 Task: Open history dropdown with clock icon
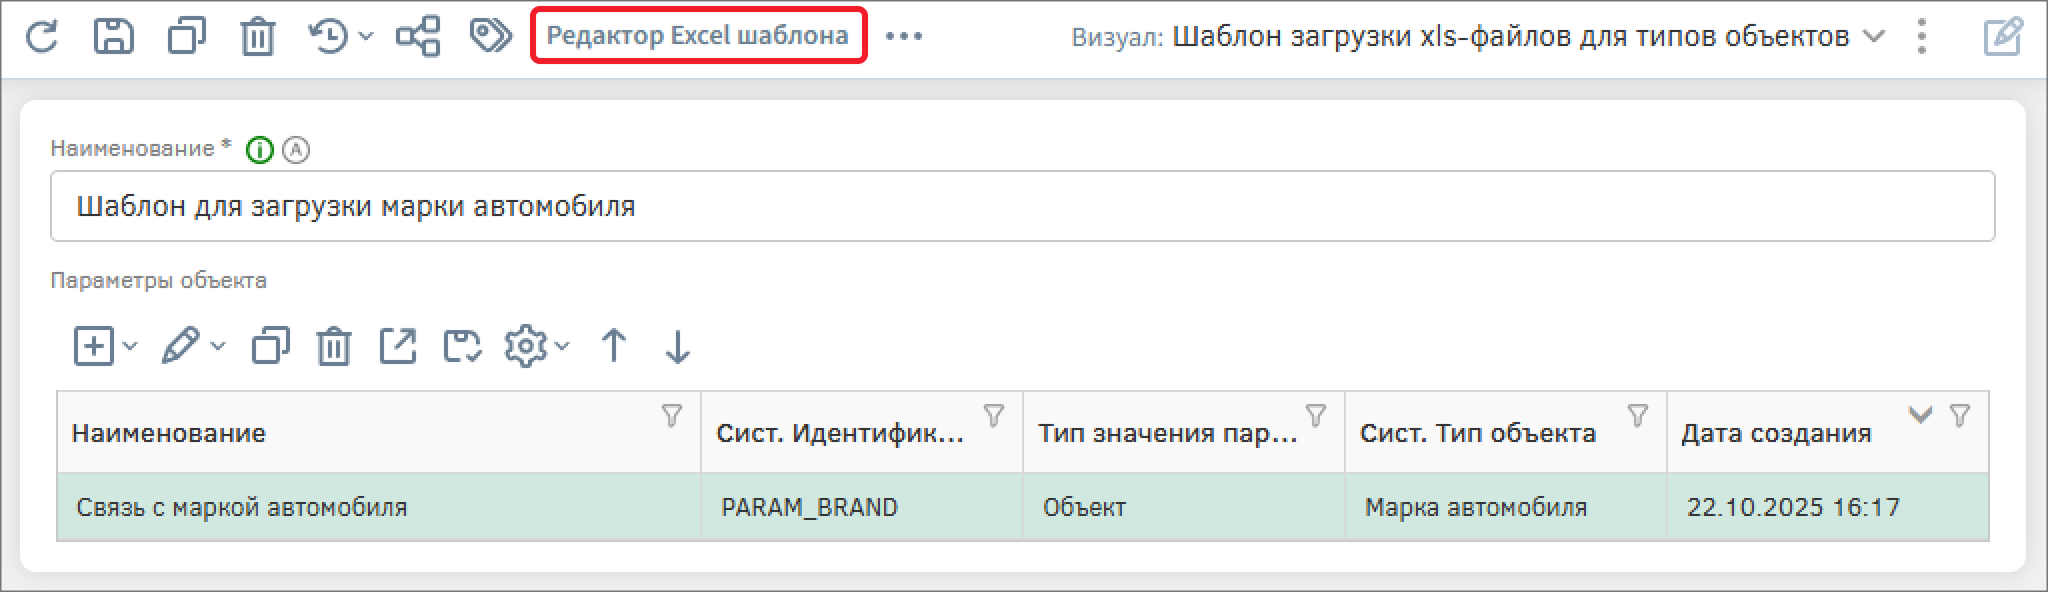(x=340, y=37)
